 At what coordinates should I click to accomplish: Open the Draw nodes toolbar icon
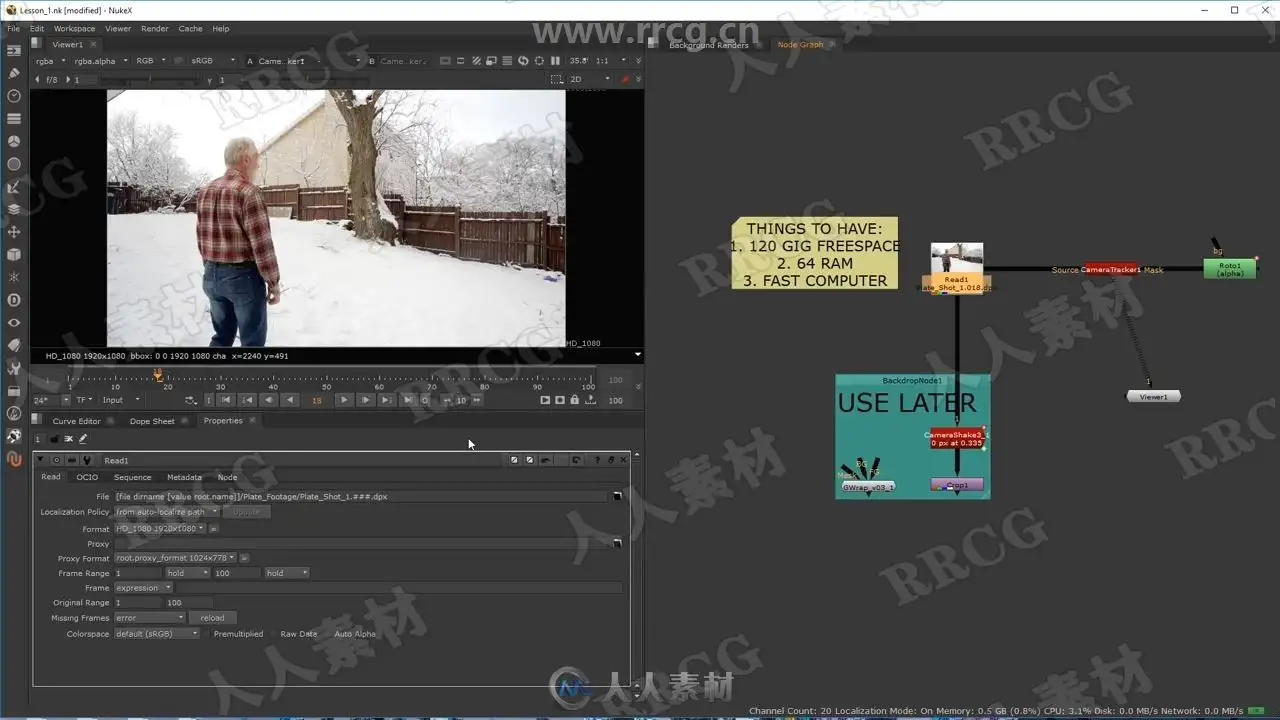[x=14, y=73]
